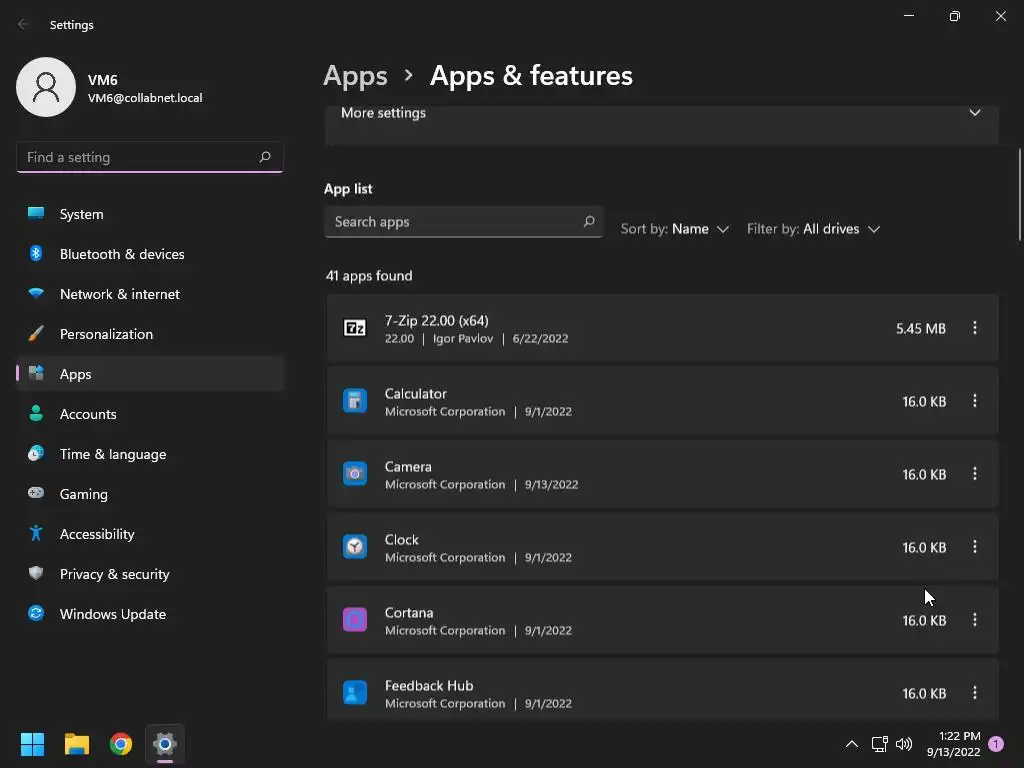The height and width of the screenshot is (768, 1024).
Task: Open Google Chrome from the taskbar
Action: 121,744
